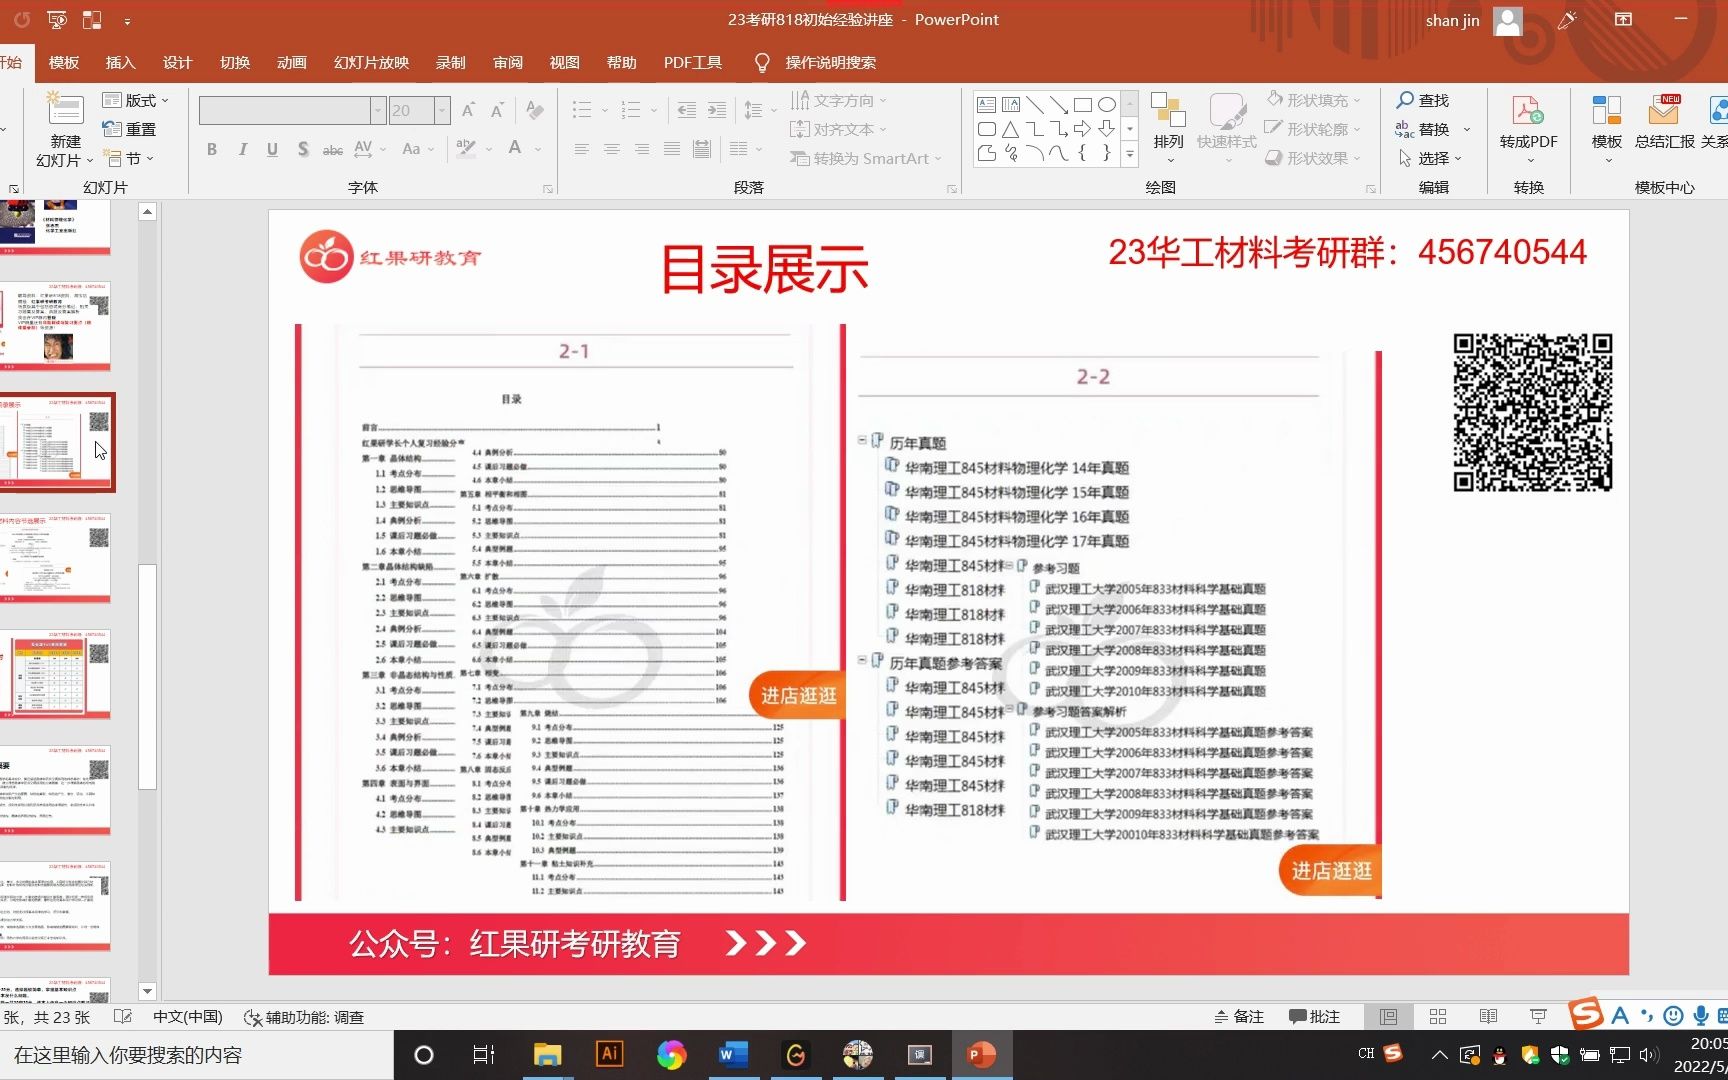Click the 查找 find button

pos(1423,100)
